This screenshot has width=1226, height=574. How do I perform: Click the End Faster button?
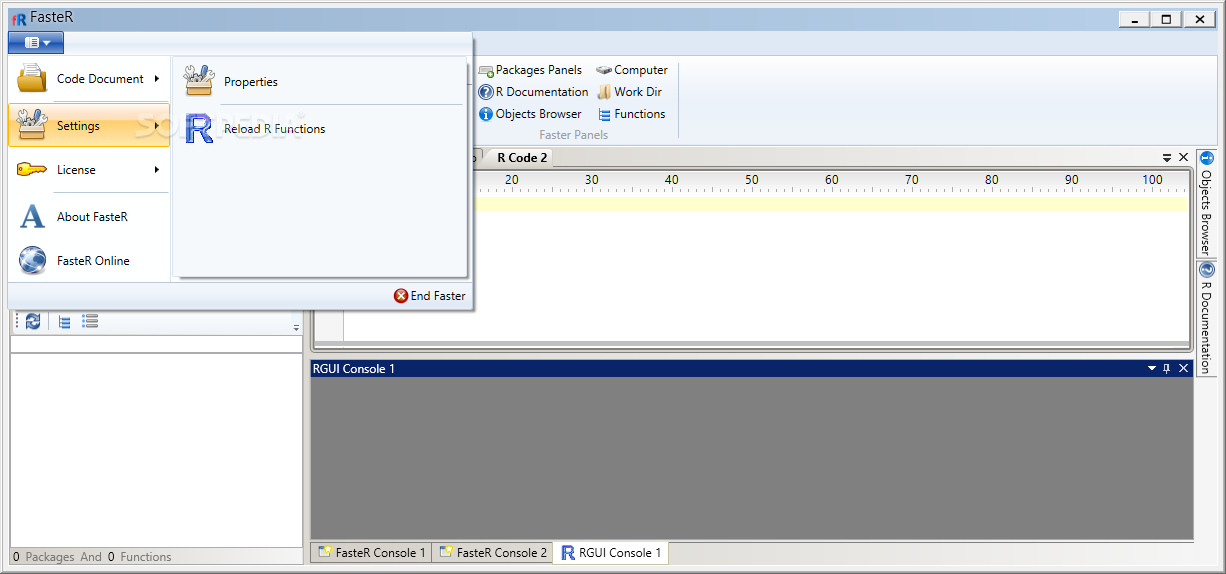(430, 296)
